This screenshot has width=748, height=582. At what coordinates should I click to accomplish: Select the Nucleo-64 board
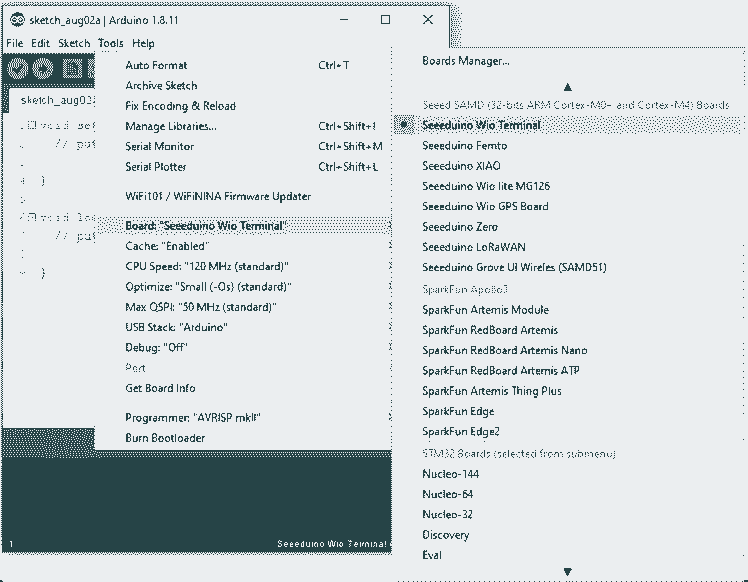[x=567, y=494]
